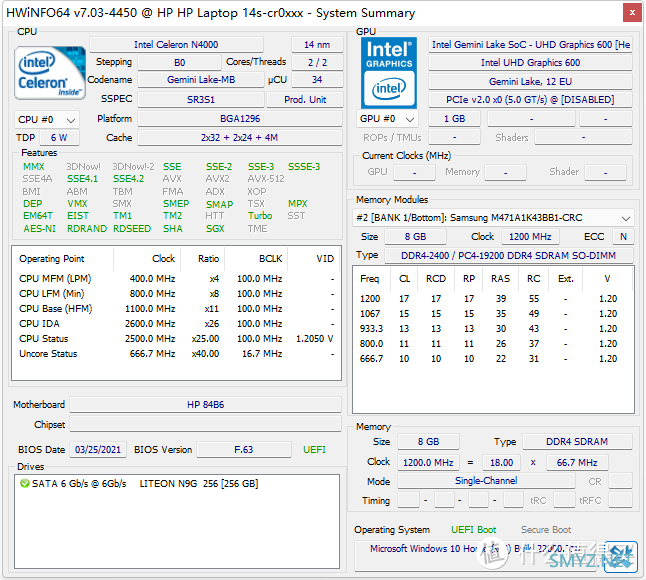646x580 pixels.
Task: Select the LITEON N9G 256 drive entry
Action: click(x=176, y=484)
